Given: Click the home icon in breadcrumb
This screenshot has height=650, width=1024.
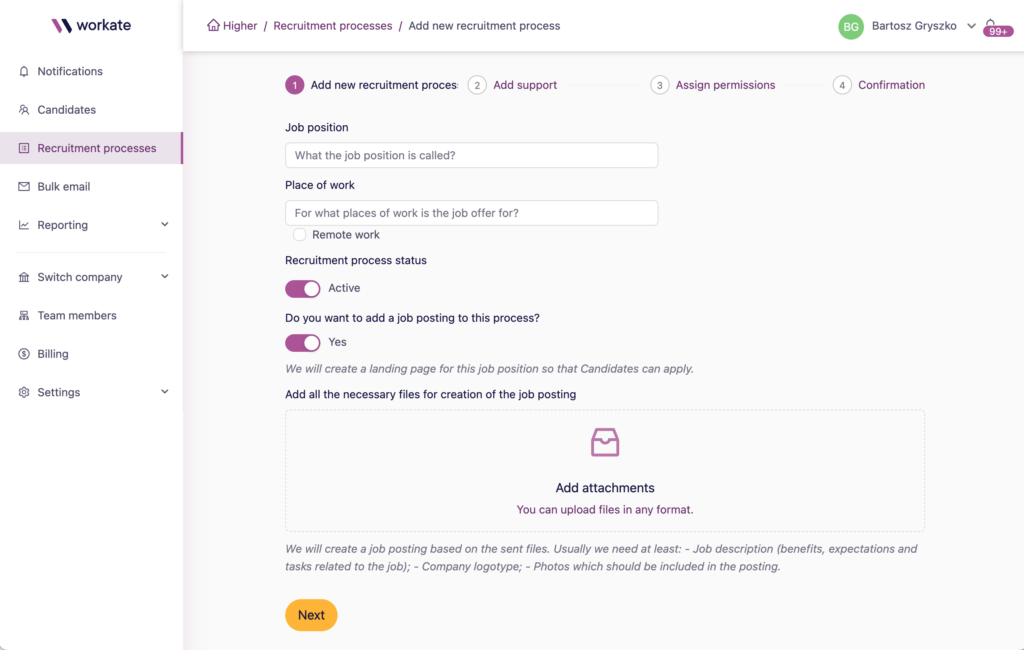Looking at the screenshot, I should pos(213,26).
